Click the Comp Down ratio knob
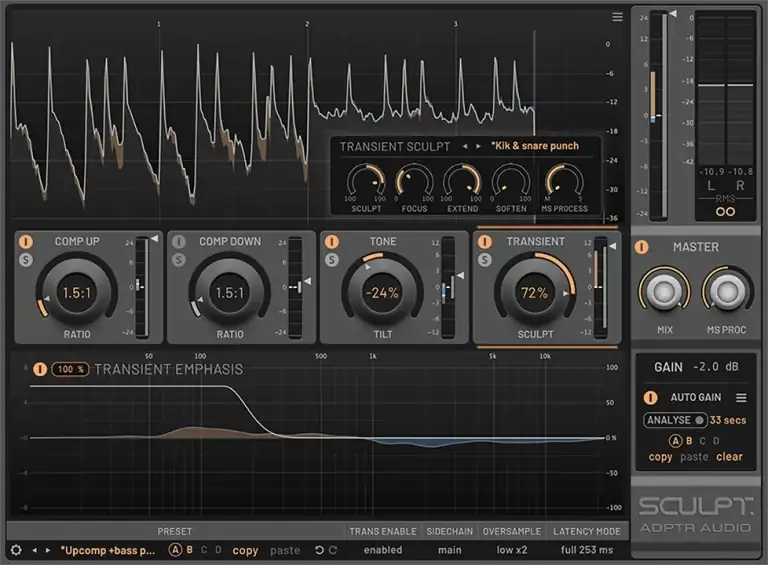This screenshot has width=768, height=565. point(229,293)
